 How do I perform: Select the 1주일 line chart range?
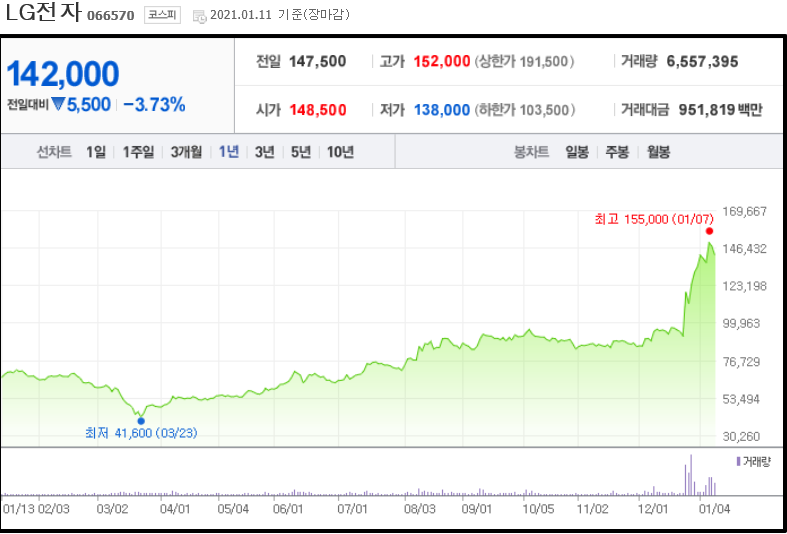[139, 152]
